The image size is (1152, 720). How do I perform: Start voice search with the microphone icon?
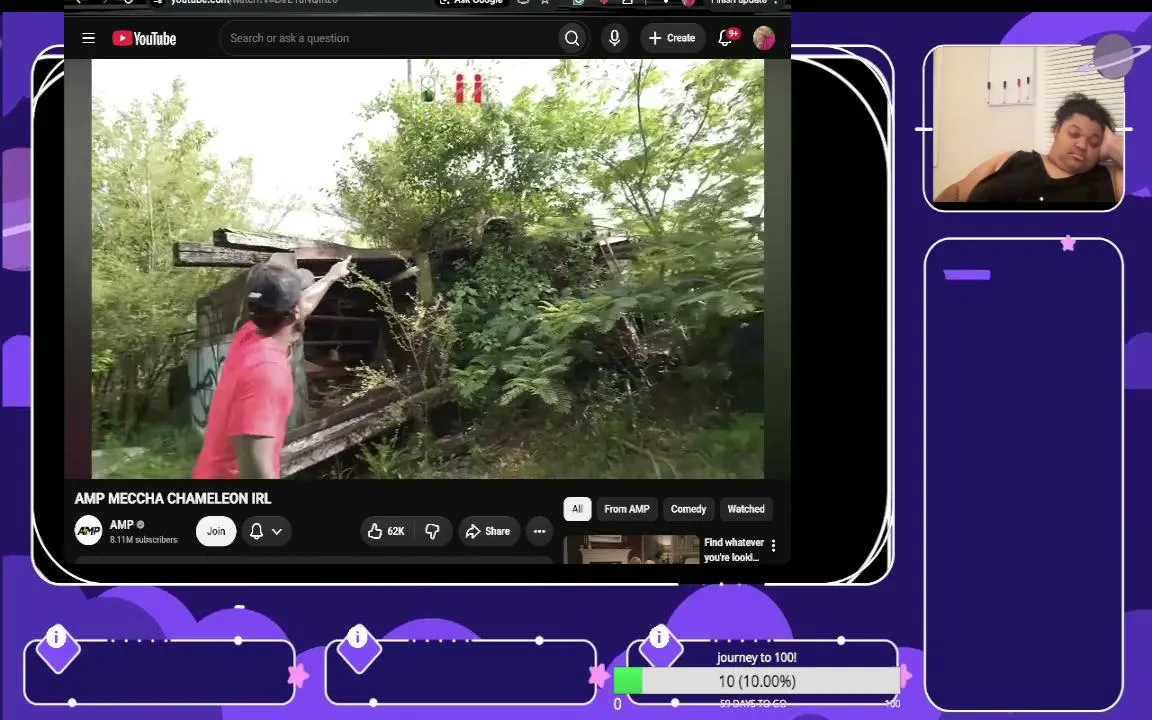click(614, 38)
